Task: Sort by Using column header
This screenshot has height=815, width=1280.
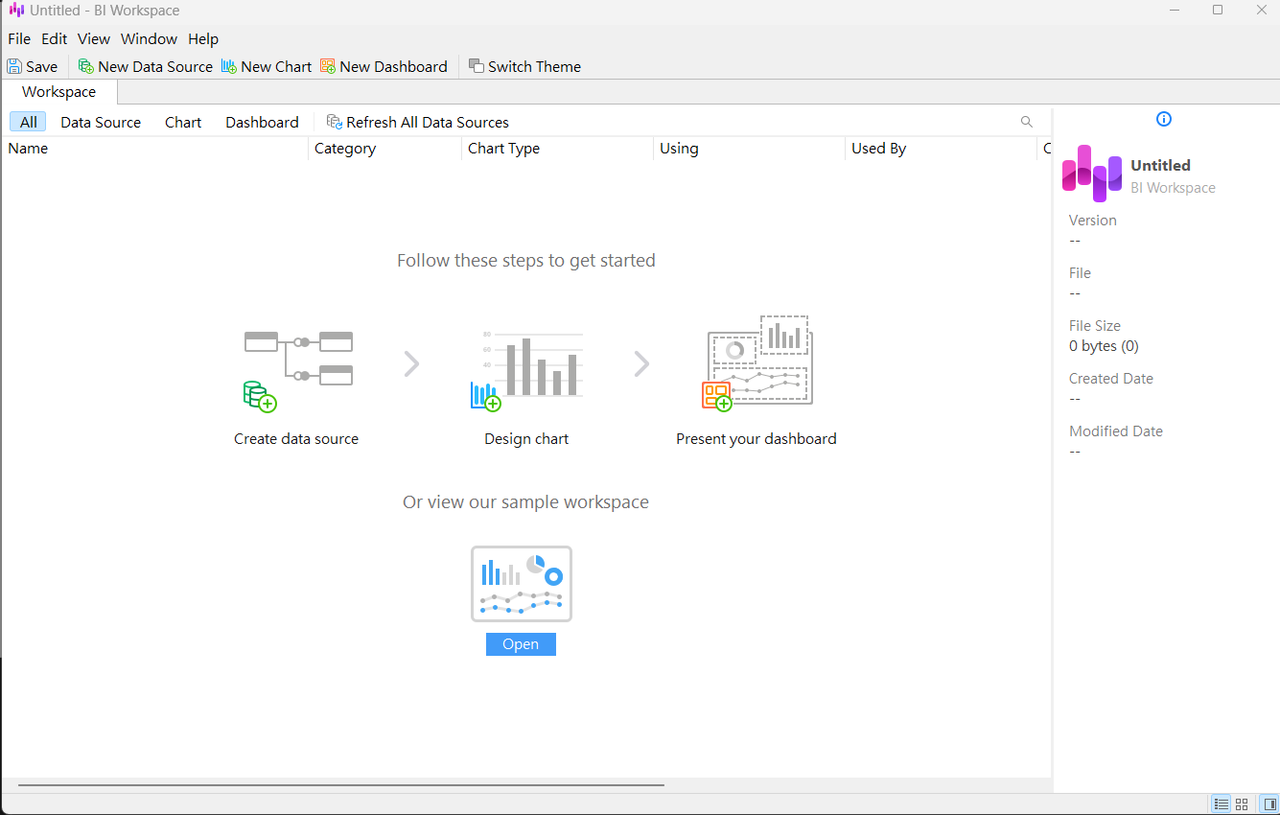Action: [749, 148]
